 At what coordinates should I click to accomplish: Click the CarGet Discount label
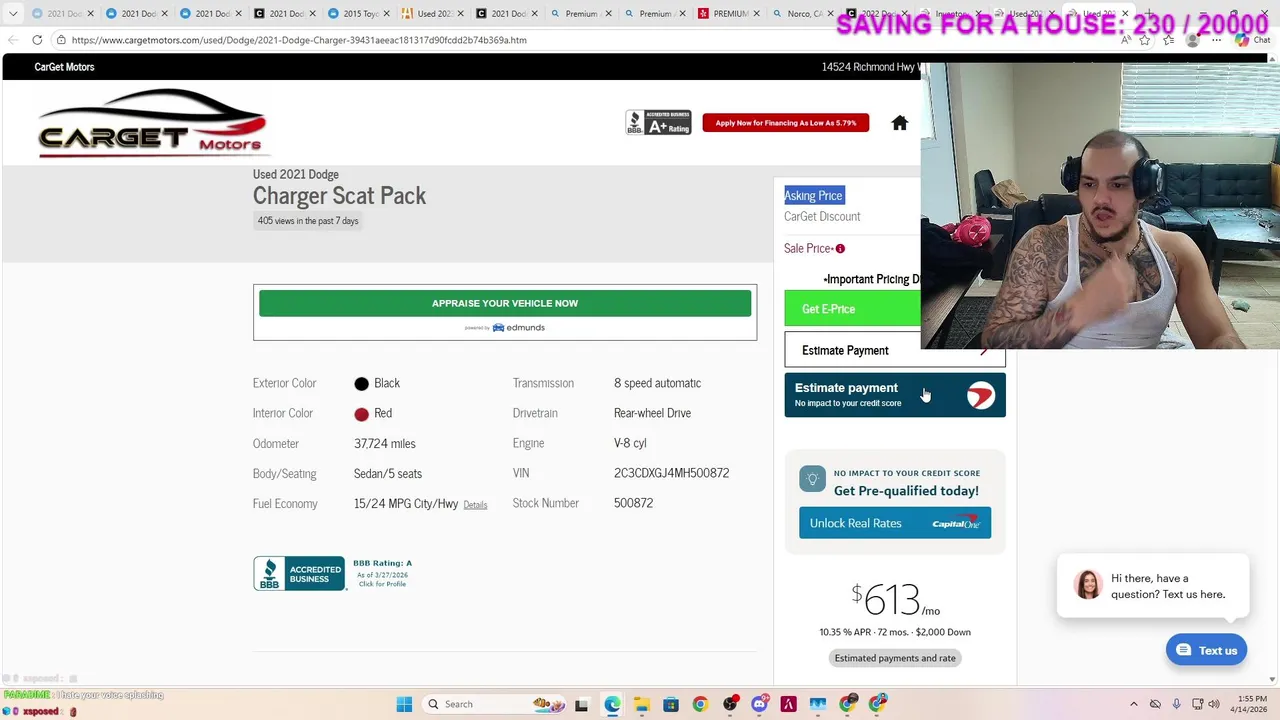point(822,217)
